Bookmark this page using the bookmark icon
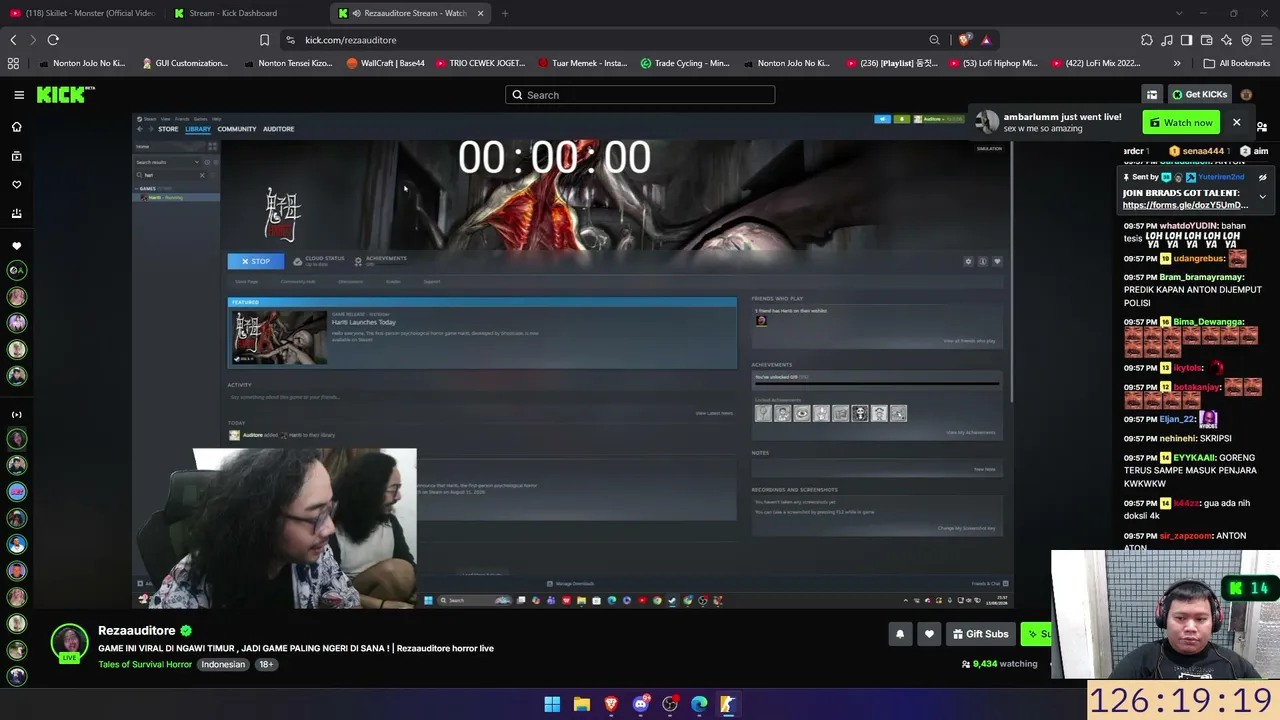 [264, 40]
